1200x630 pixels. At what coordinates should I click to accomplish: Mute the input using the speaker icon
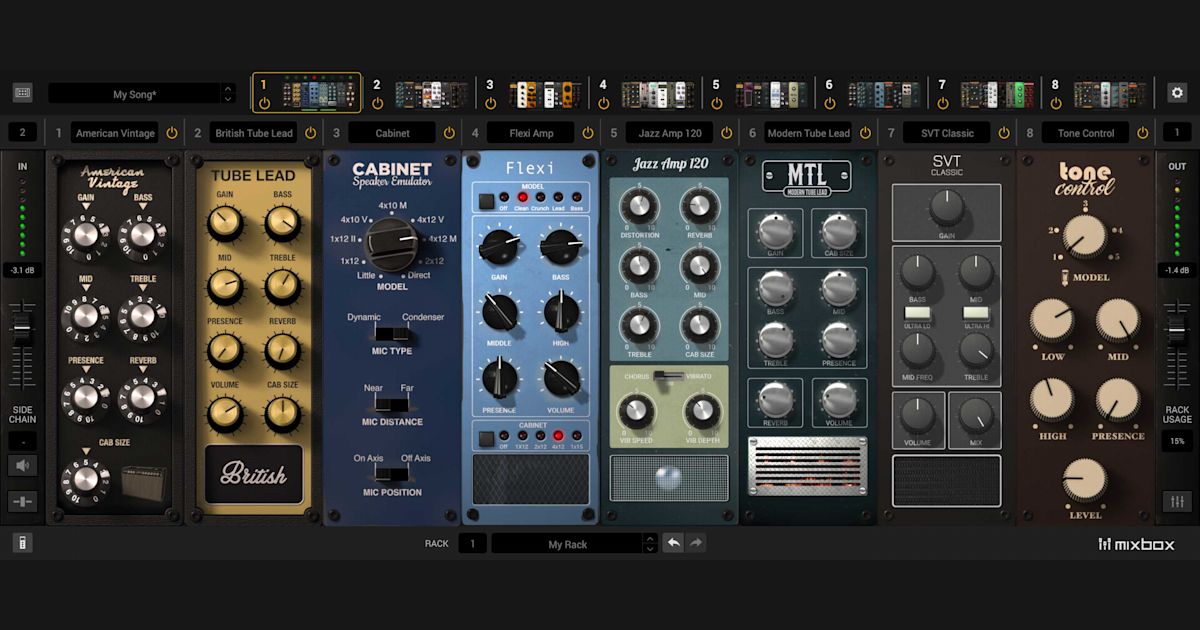[22, 463]
